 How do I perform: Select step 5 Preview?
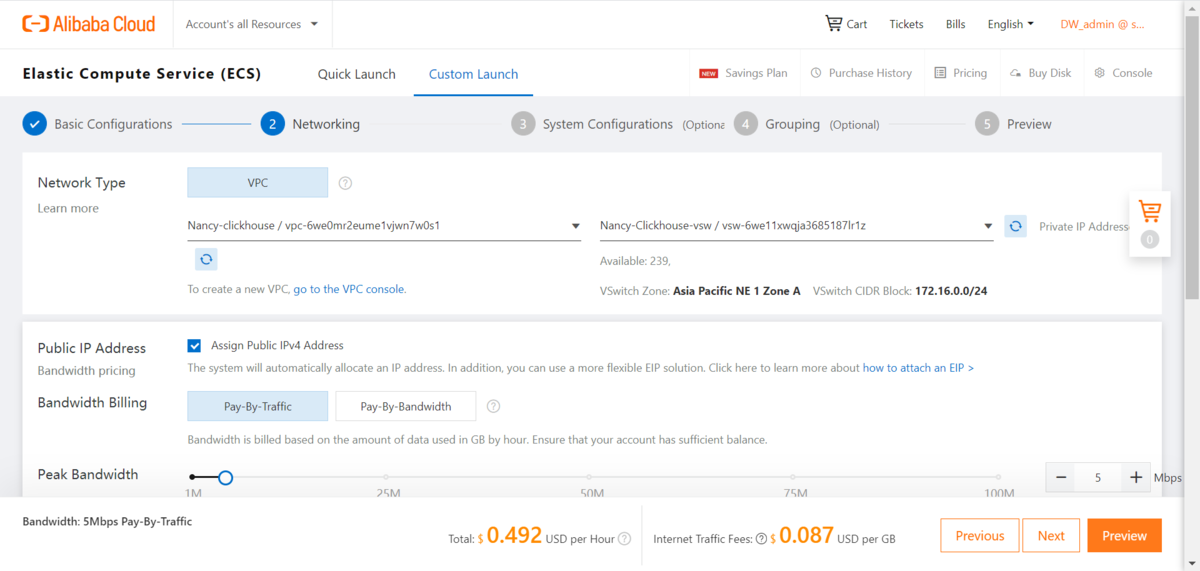tap(1014, 124)
